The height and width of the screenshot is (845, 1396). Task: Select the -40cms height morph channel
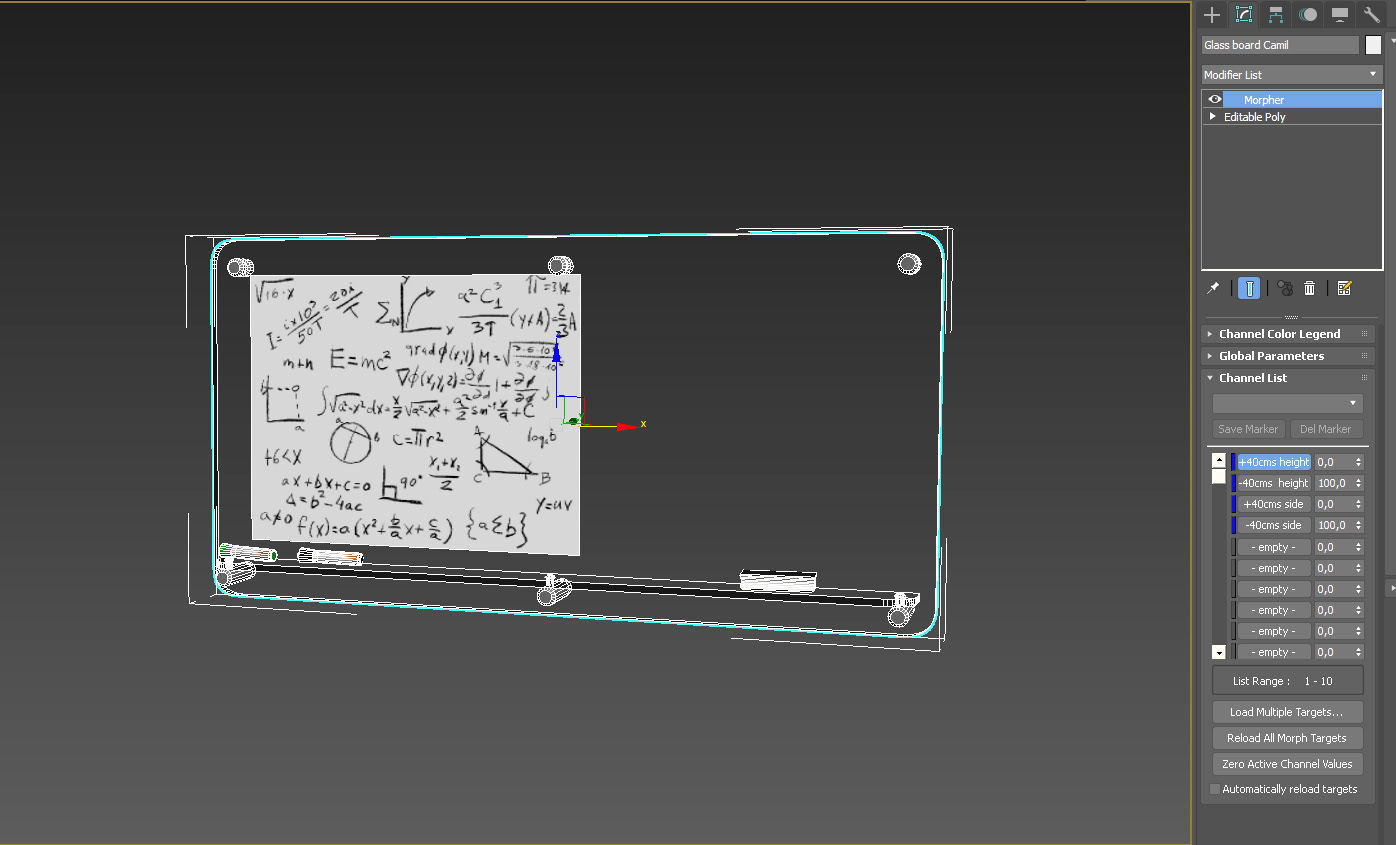(1274, 483)
